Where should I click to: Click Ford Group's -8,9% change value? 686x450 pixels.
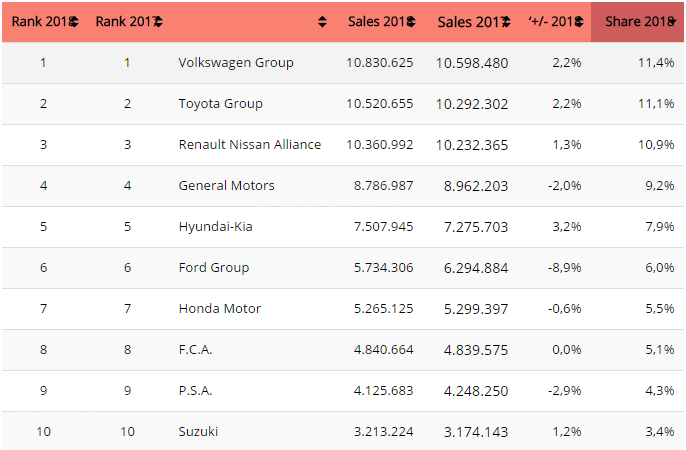(x=564, y=268)
